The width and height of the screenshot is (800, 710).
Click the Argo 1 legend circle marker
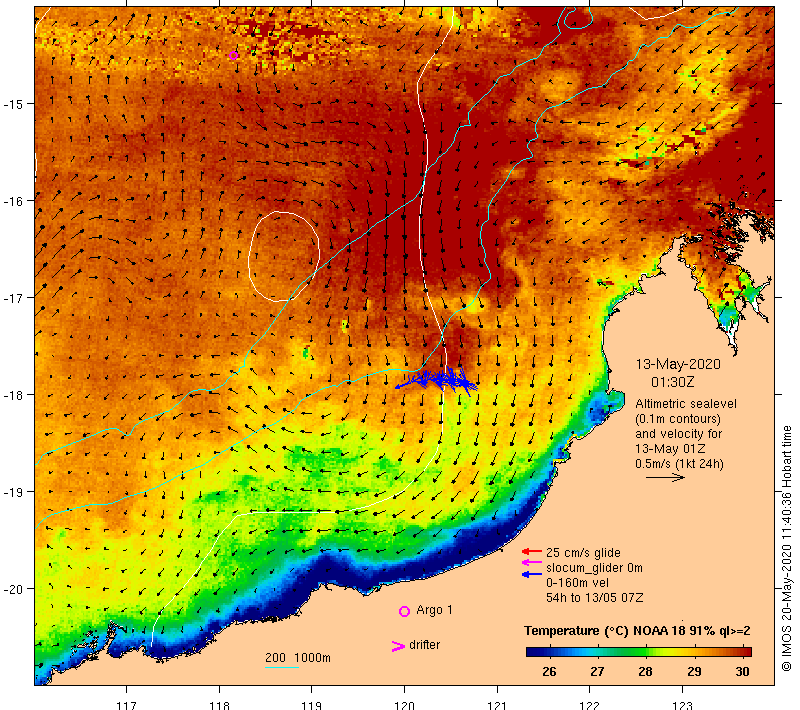click(x=404, y=611)
